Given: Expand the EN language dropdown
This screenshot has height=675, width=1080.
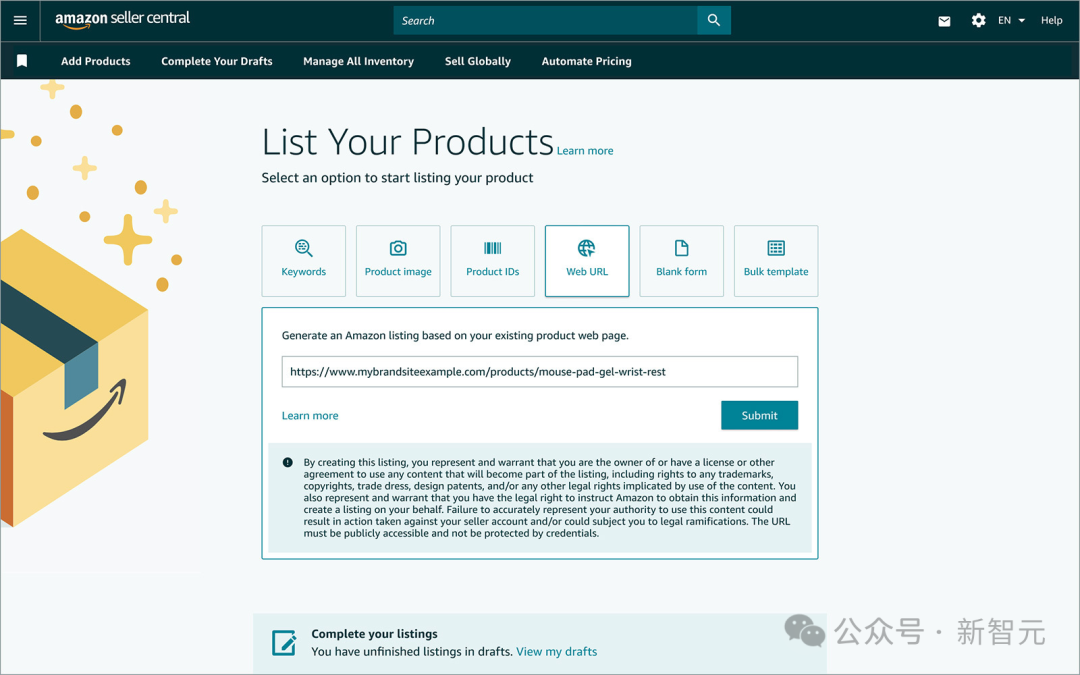Looking at the screenshot, I should (x=1011, y=21).
